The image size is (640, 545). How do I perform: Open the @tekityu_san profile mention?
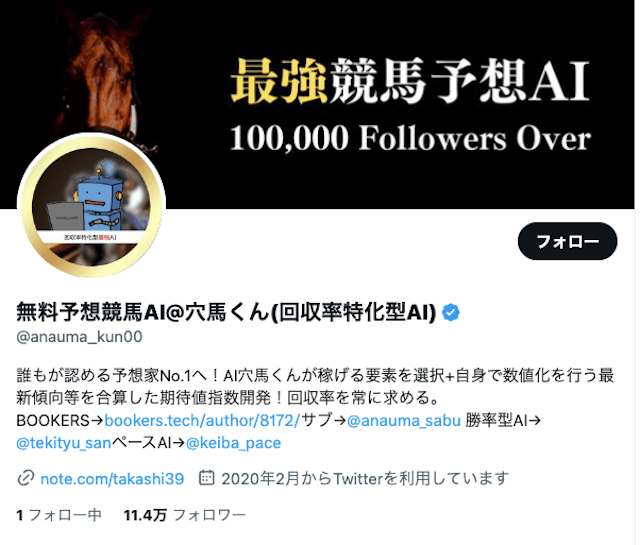64,443
